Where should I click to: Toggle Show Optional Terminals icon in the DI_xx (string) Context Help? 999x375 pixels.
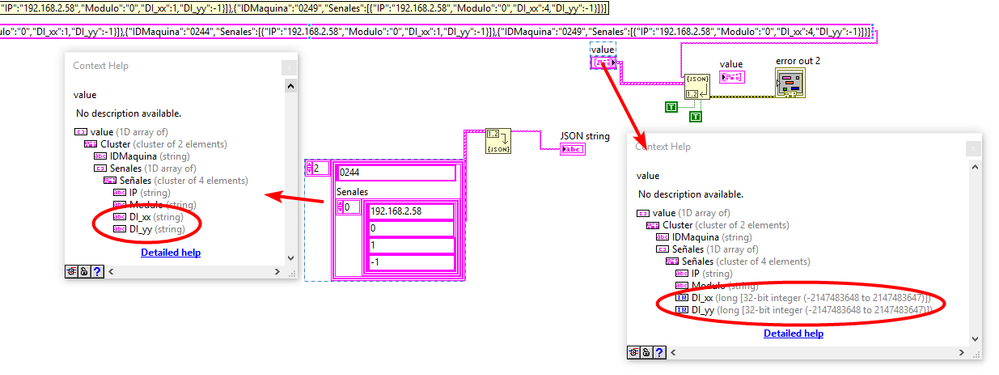point(71,271)
